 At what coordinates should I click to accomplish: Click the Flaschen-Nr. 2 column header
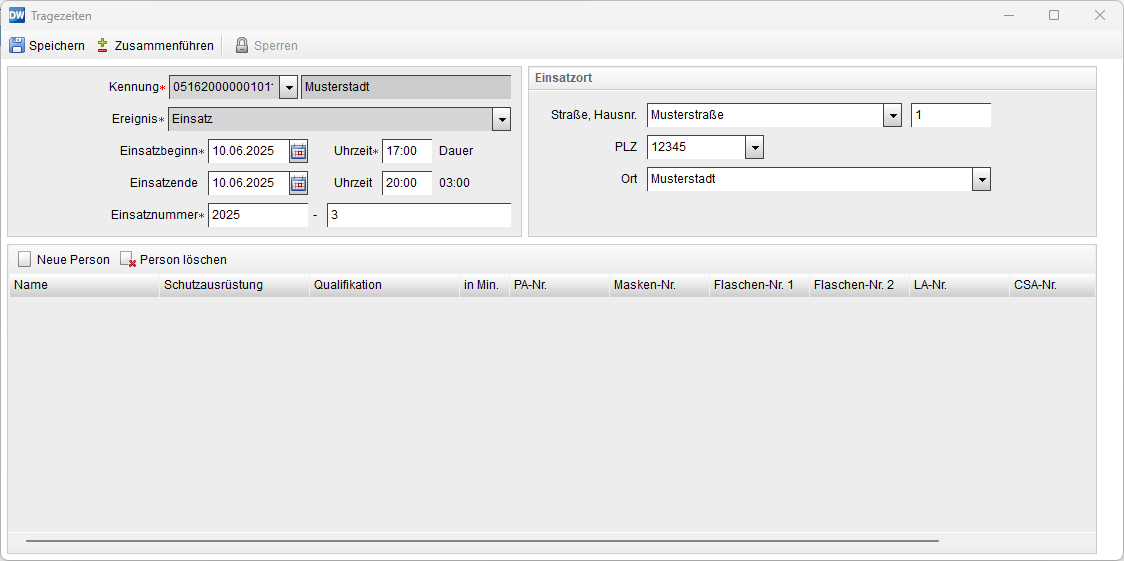coord(859,285)
